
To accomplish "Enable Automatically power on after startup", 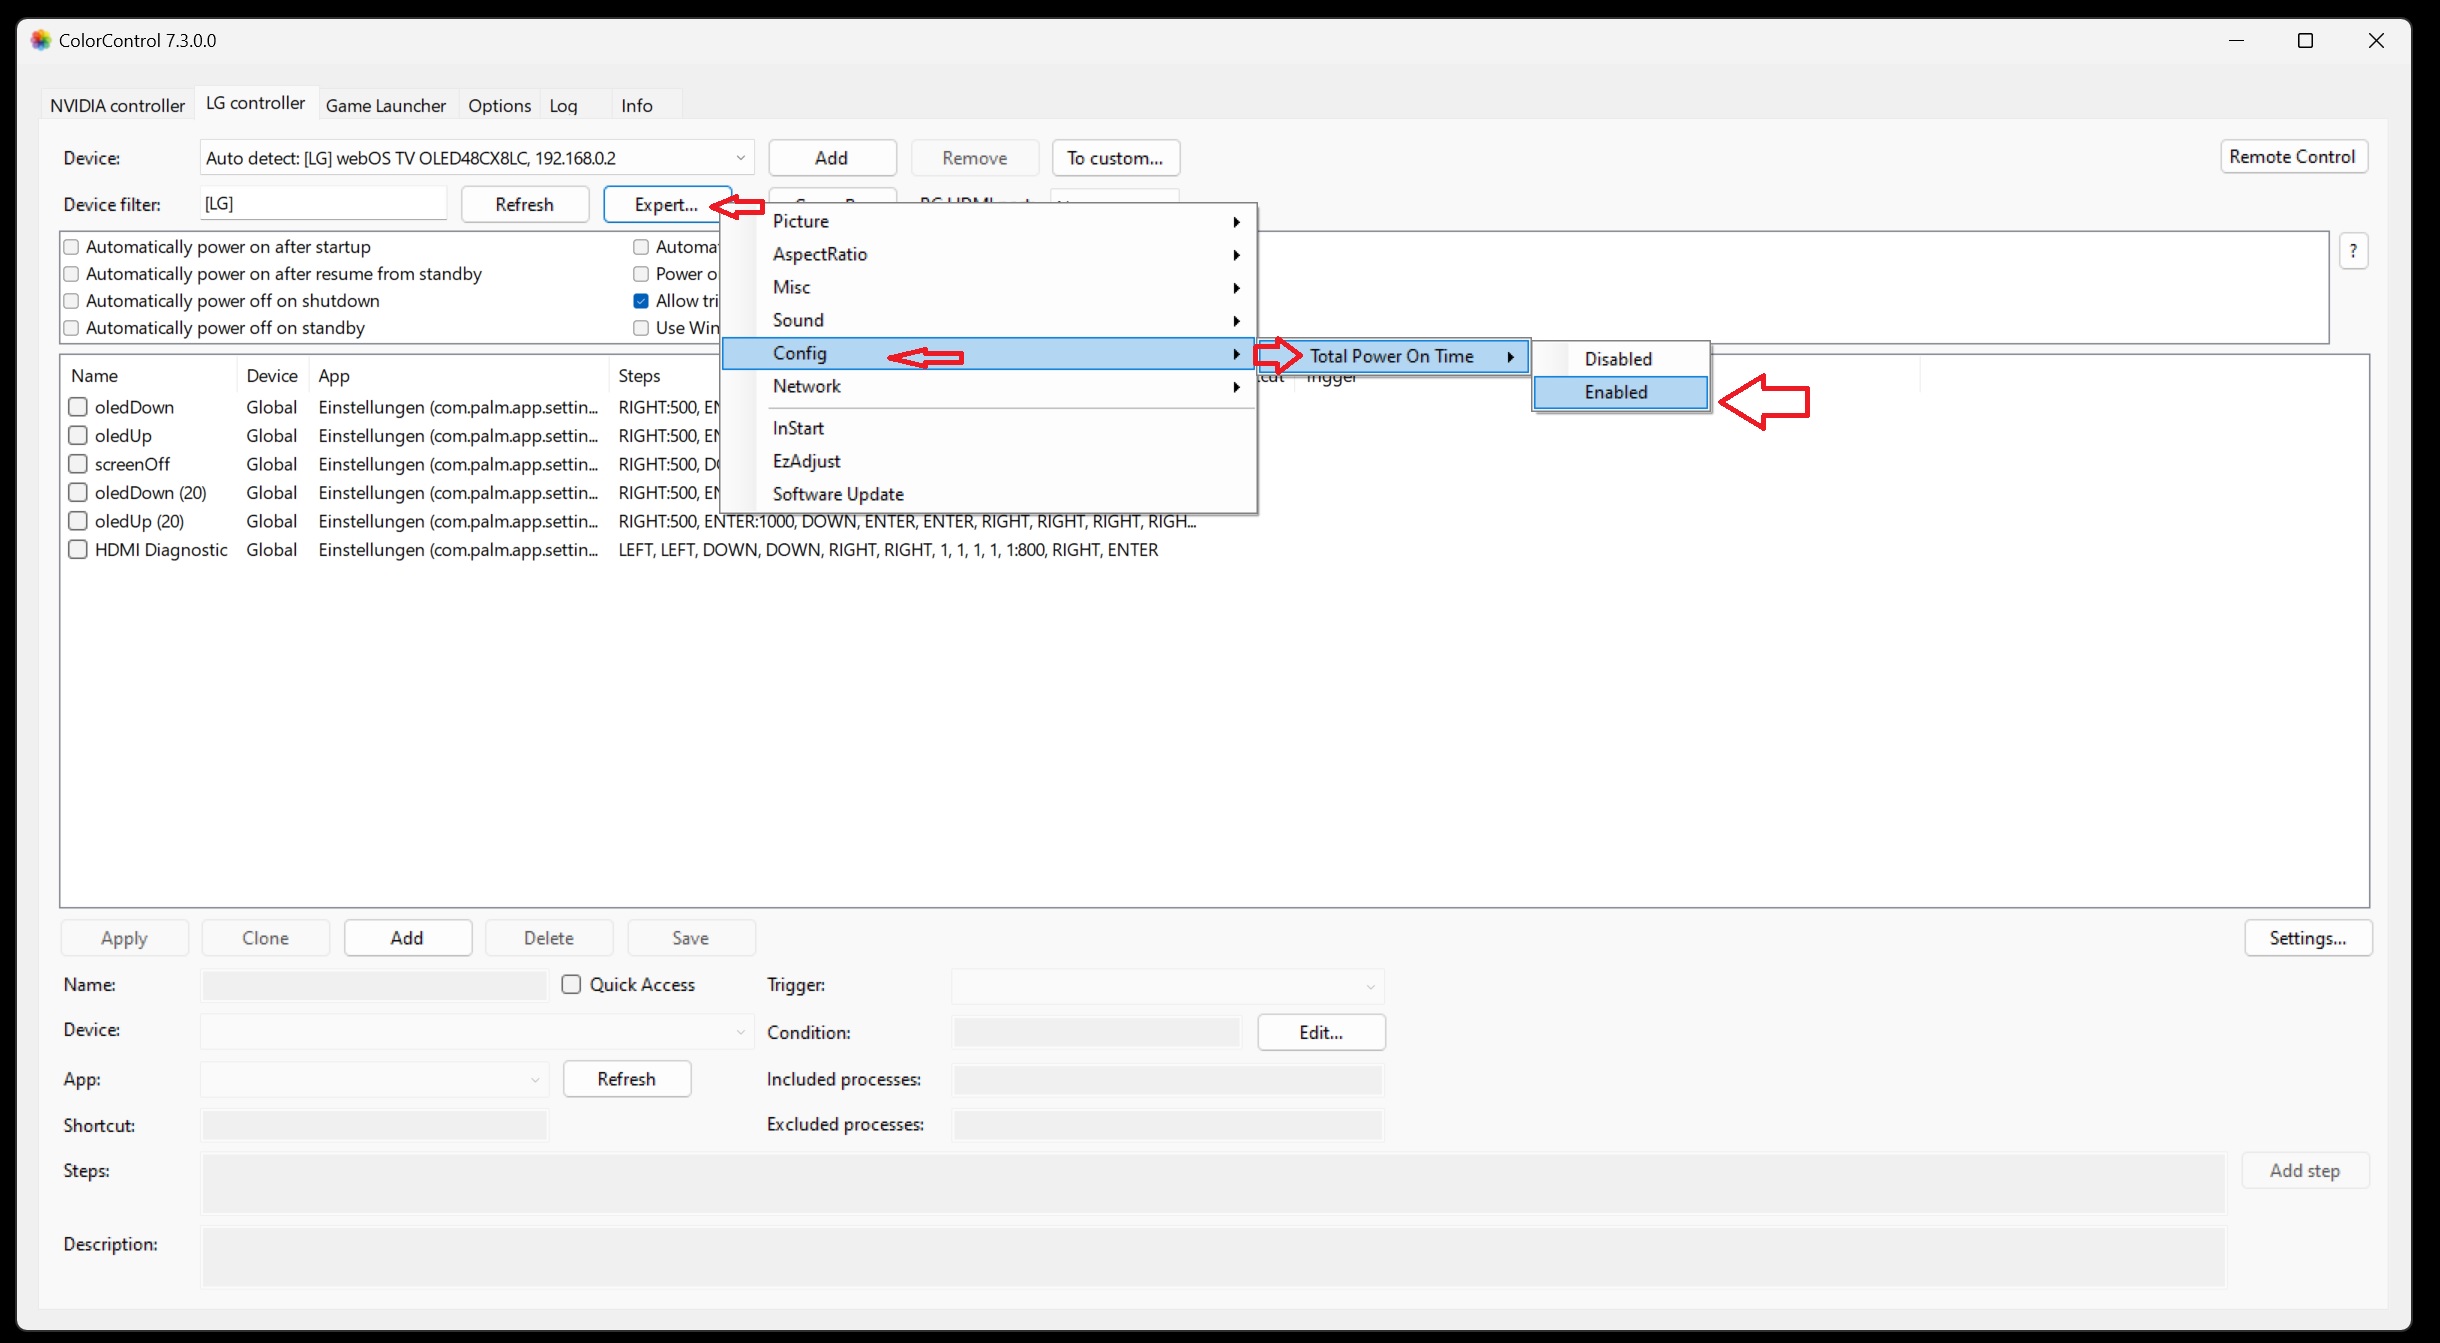I will click(x=72, y=247).
